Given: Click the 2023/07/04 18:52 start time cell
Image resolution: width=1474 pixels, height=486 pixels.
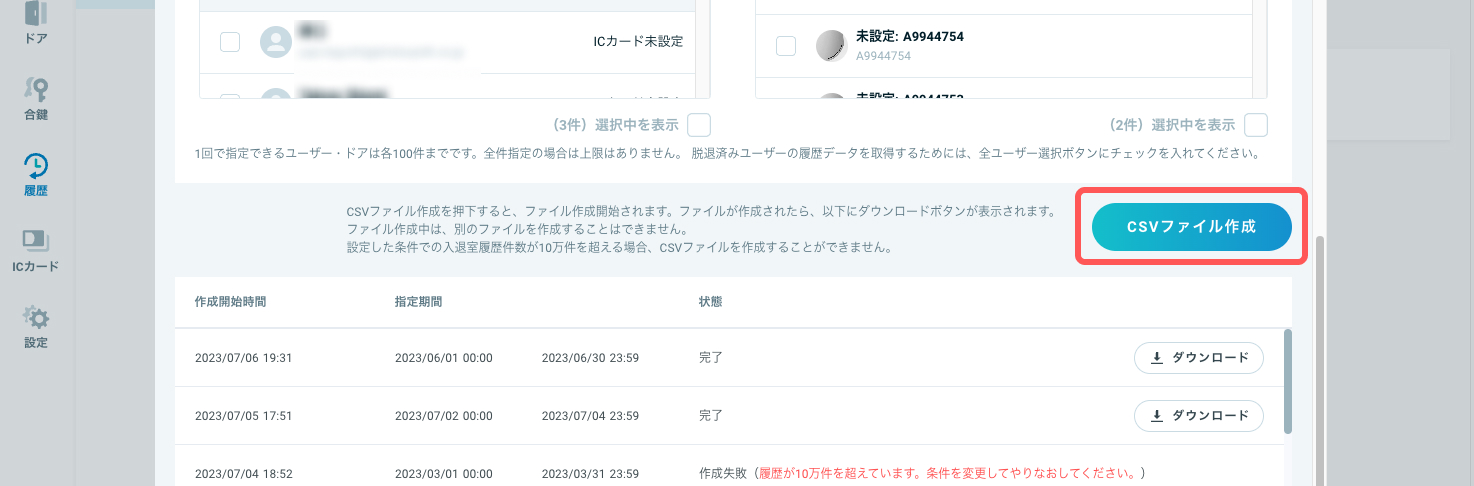Looking at the screenshot, I should click(x=243, y=474).
